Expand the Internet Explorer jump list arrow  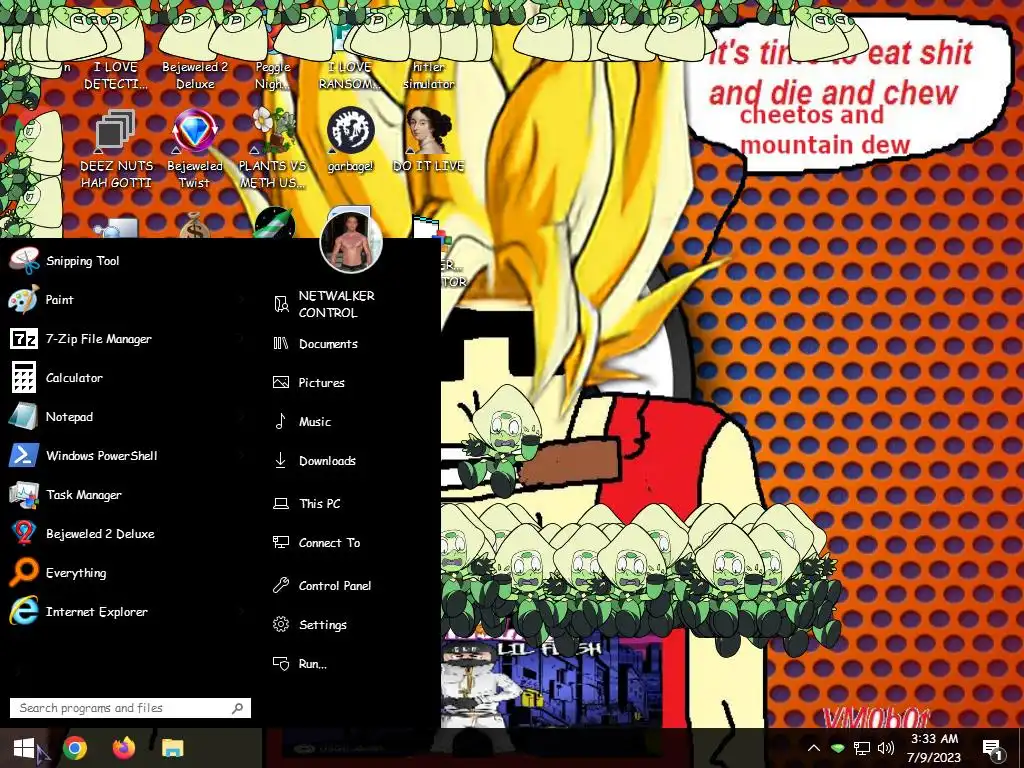243,612
